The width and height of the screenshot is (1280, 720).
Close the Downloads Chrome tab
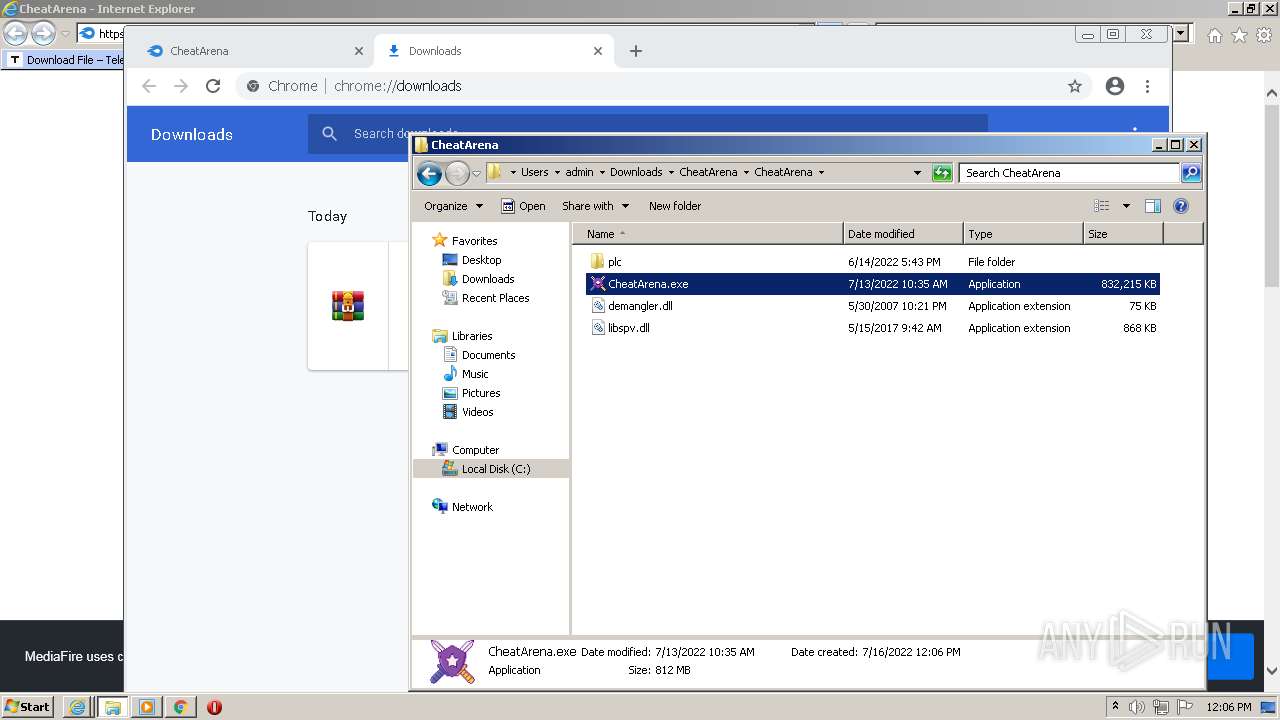[598, 51]
